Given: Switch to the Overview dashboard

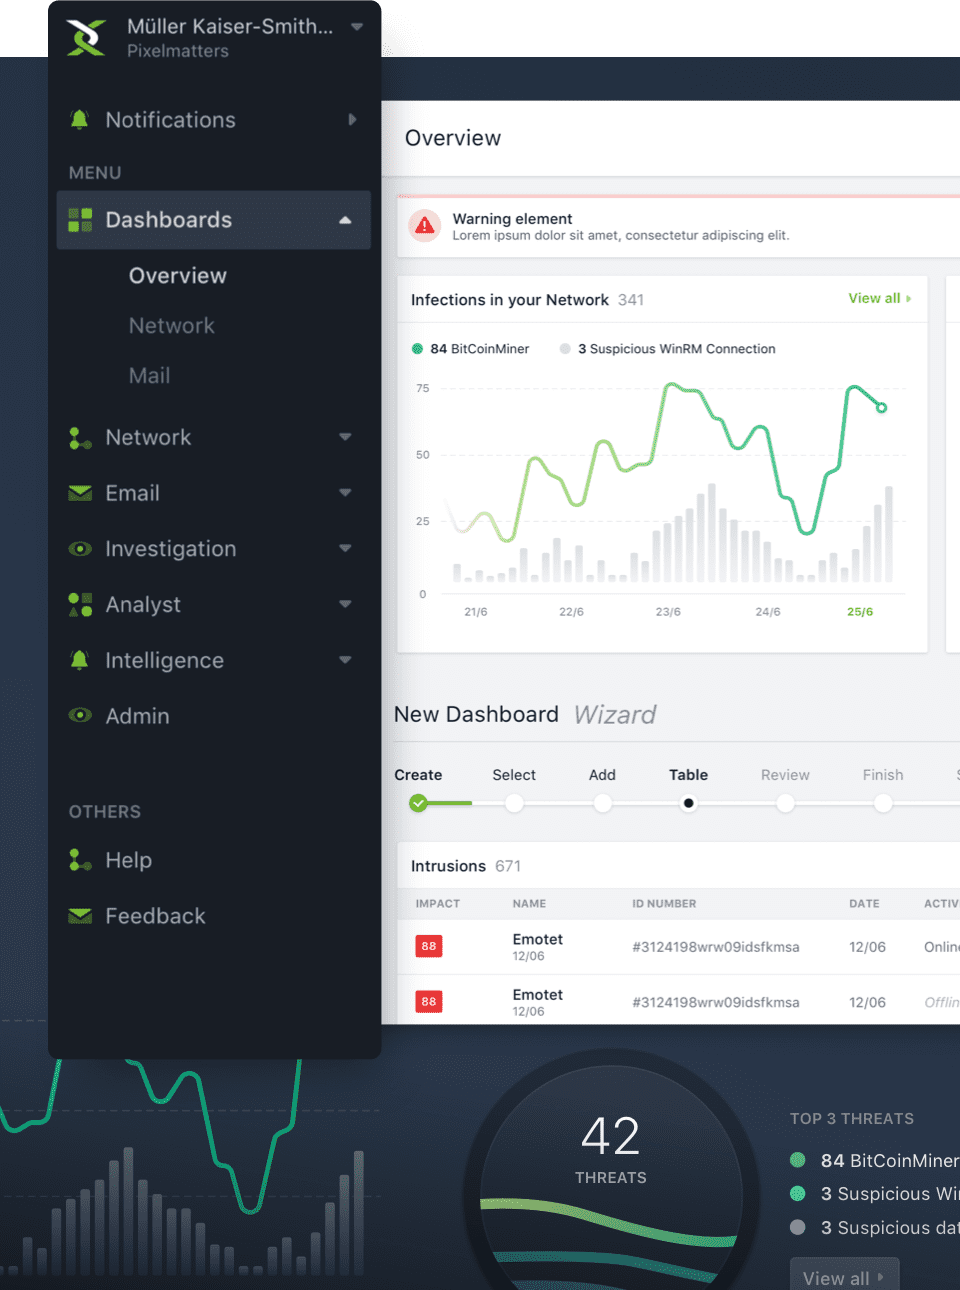Looking at the screenshot, I should [x=177, y=275].
